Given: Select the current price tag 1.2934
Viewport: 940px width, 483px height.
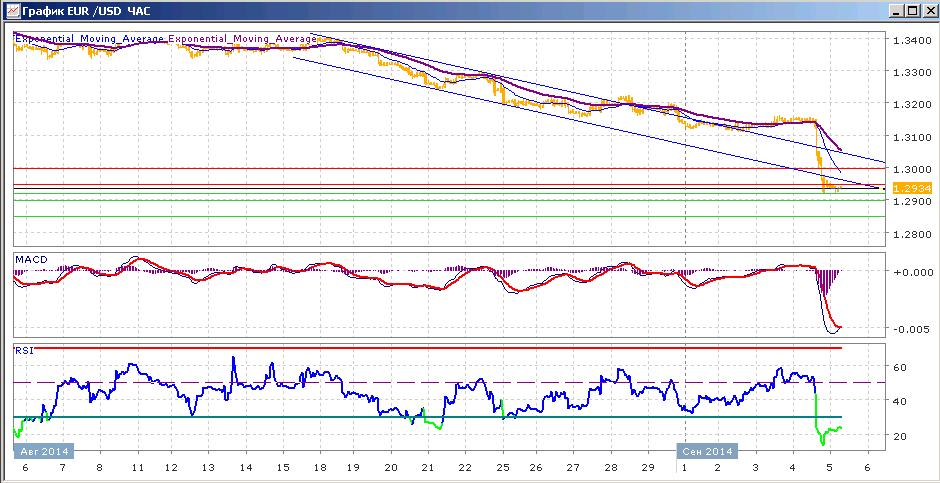Looking at the screenshot, I should coord(911,188).
